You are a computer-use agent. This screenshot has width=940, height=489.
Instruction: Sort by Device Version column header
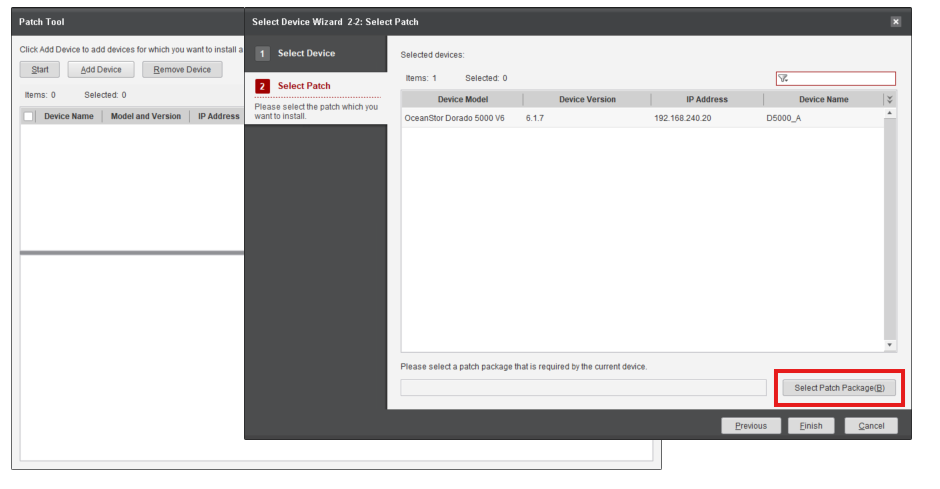[x=587, y=100]
